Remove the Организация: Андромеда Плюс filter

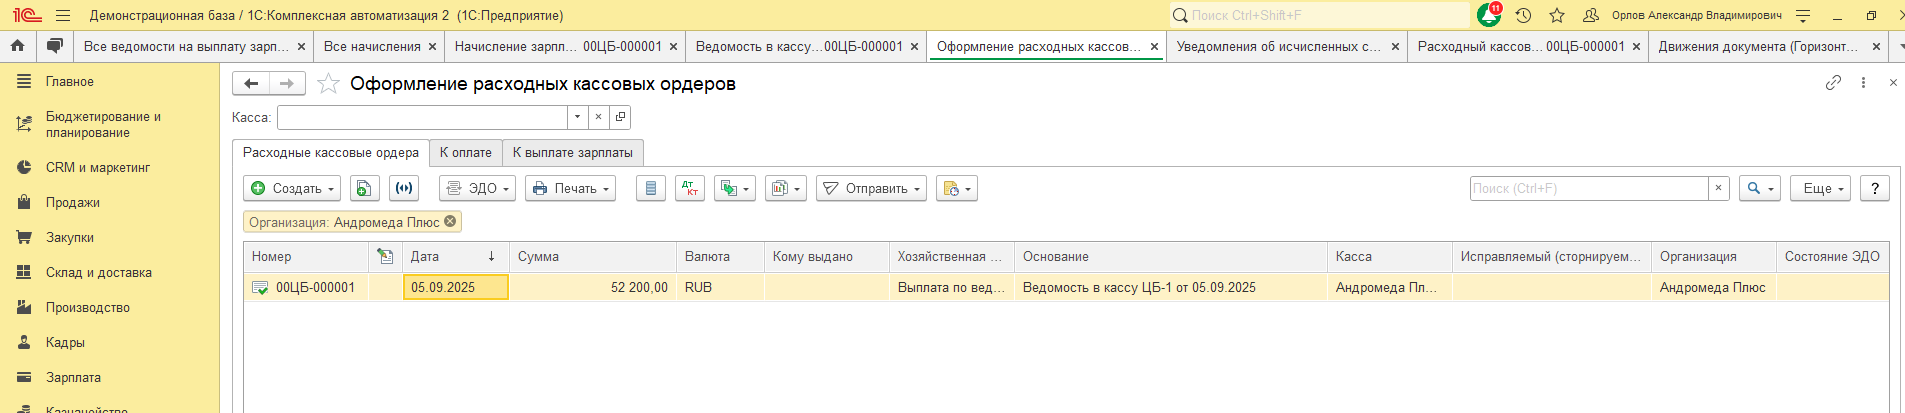click(450, 222)
